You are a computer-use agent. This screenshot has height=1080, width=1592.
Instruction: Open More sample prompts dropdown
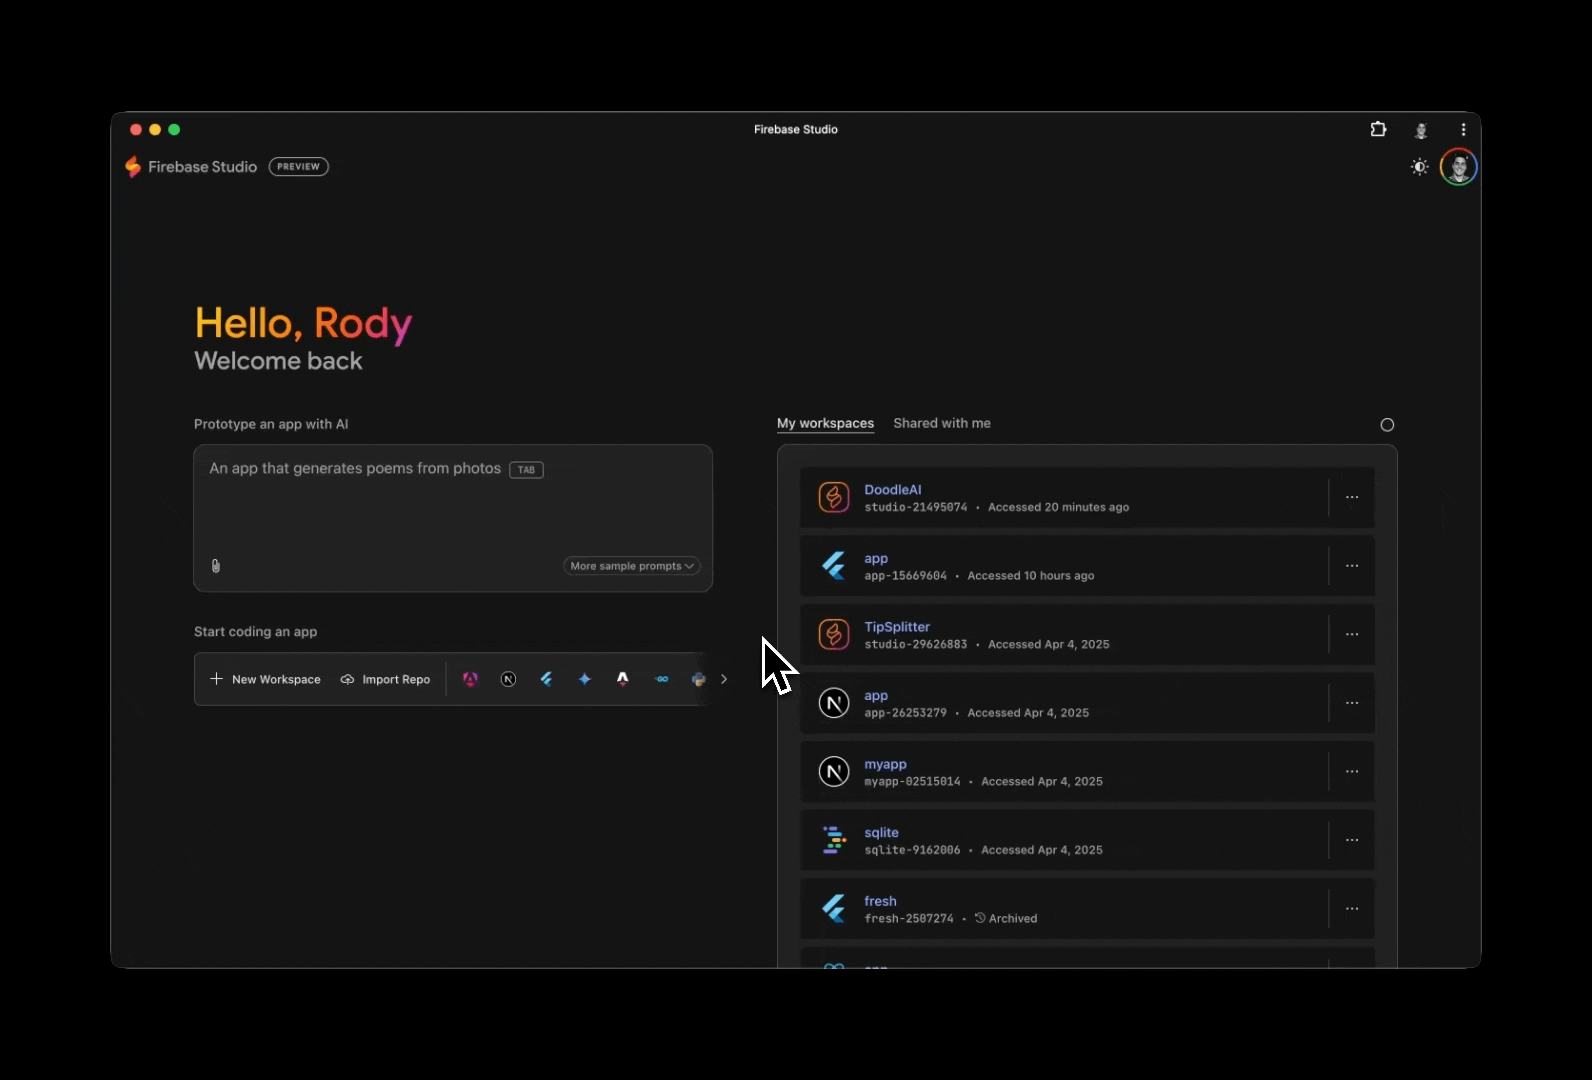[631, 566]
